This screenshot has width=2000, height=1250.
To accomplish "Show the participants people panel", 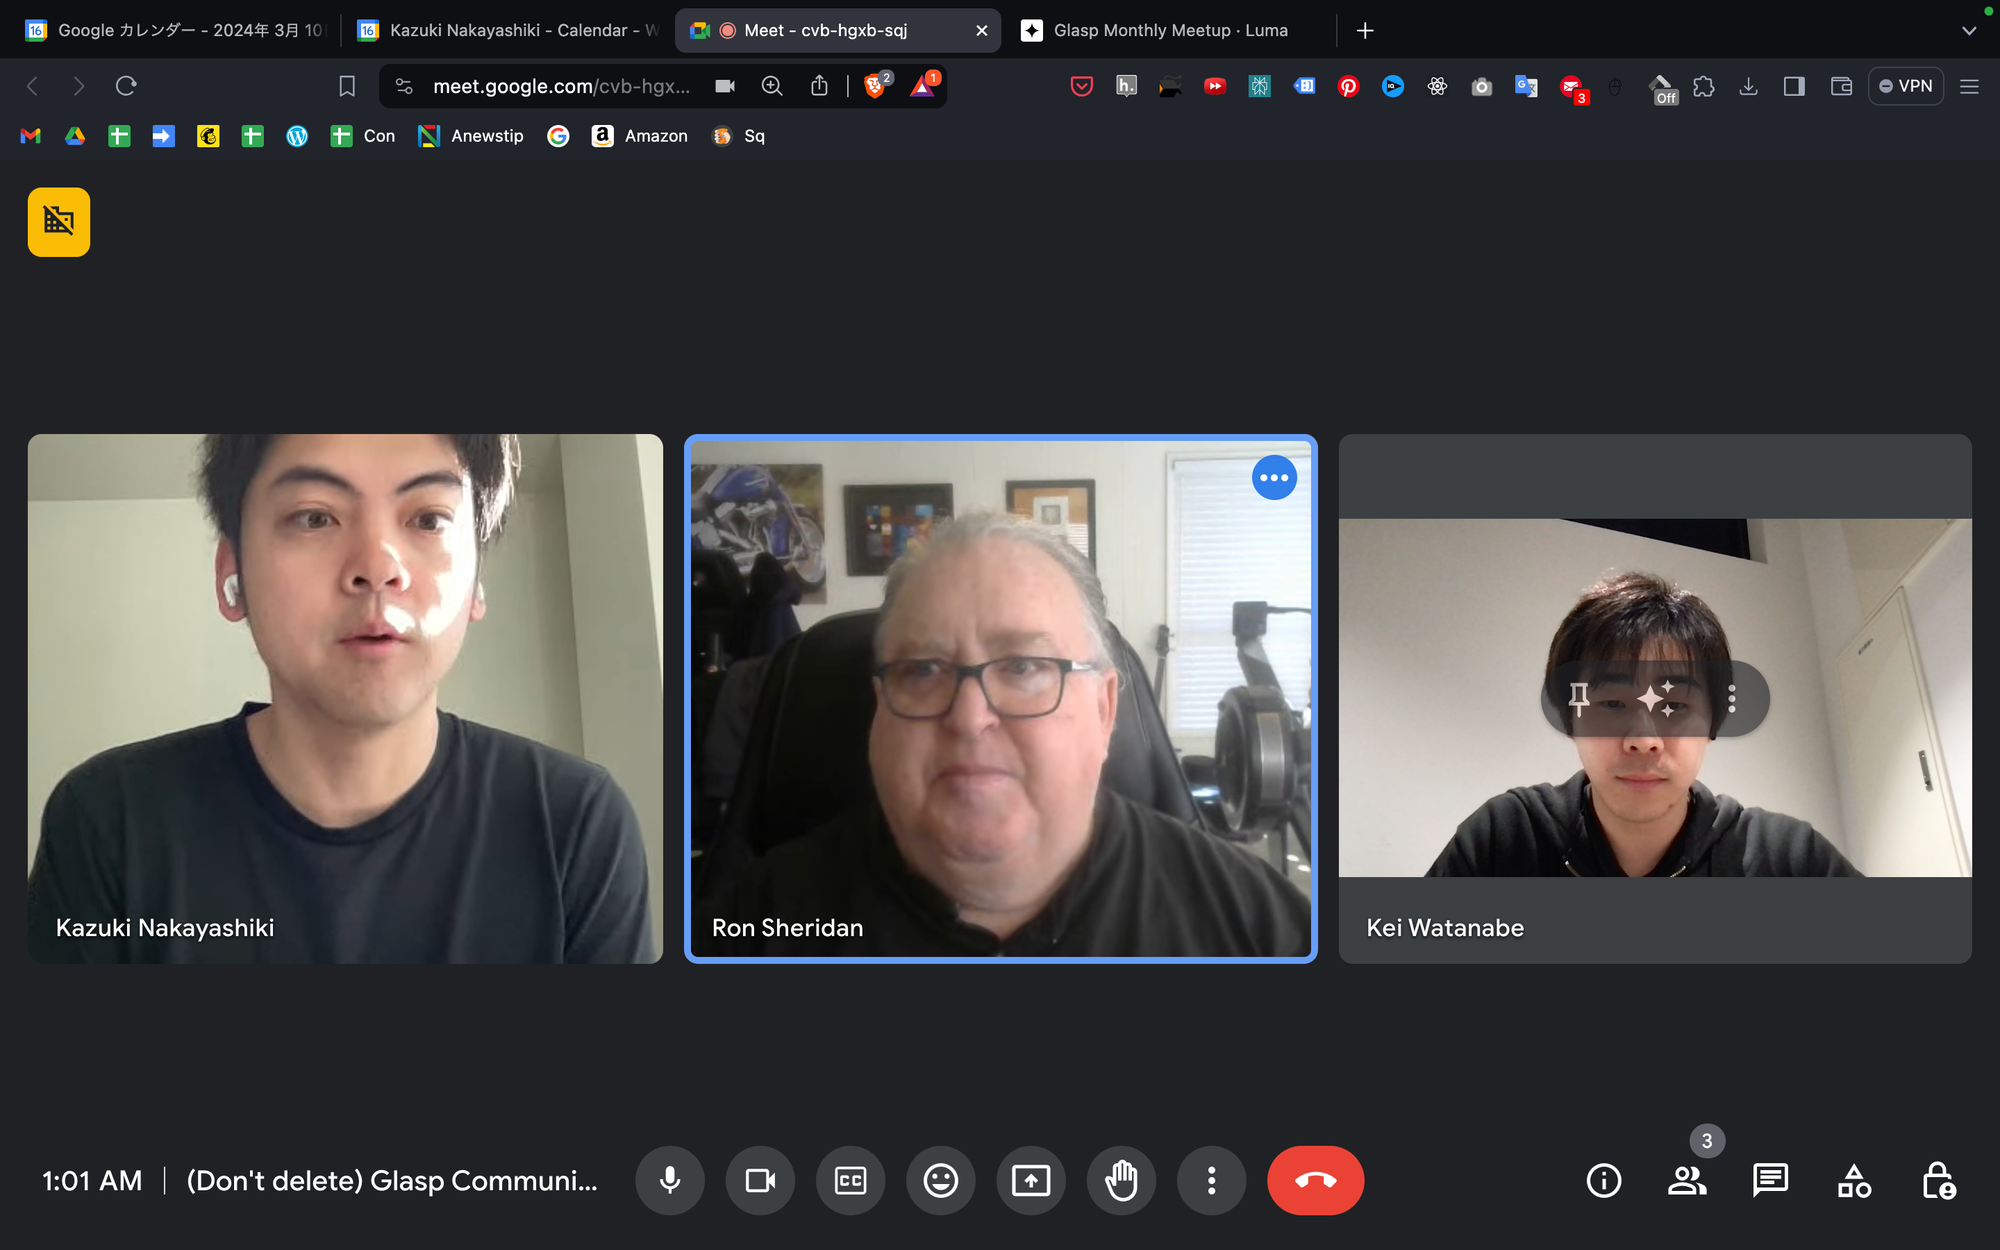I will 1687,1180.
